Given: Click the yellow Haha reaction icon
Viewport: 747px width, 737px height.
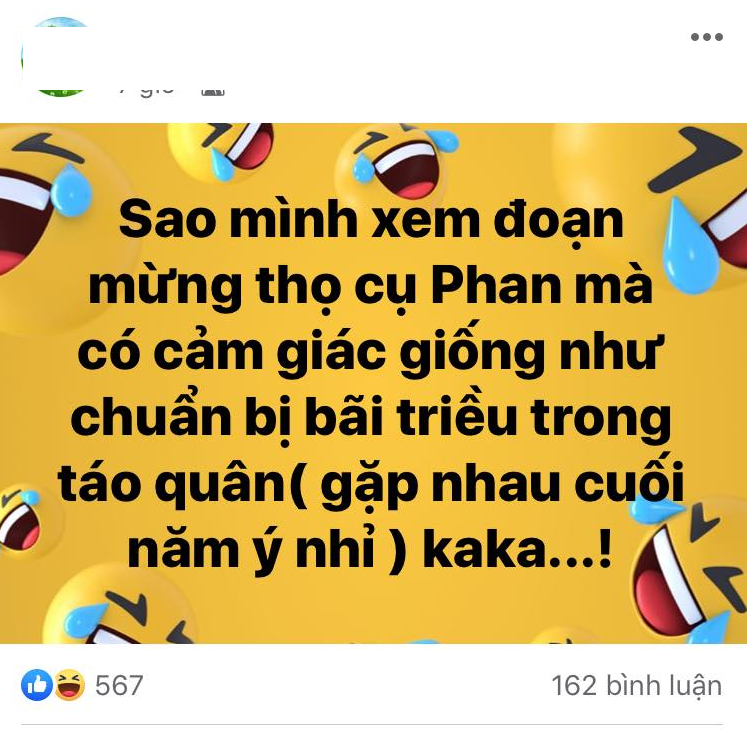Looking at the screenshot, I should [x=70, y=685].
